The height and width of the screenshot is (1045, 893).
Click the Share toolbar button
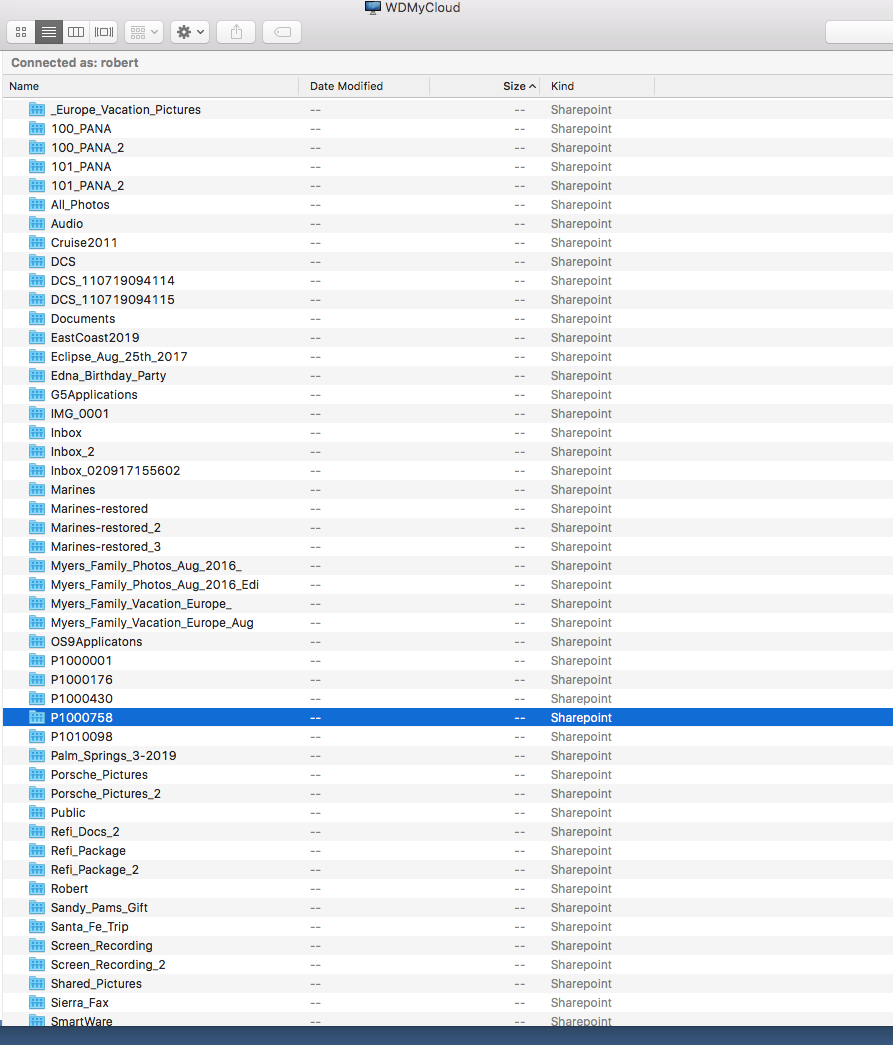point(236,32)
